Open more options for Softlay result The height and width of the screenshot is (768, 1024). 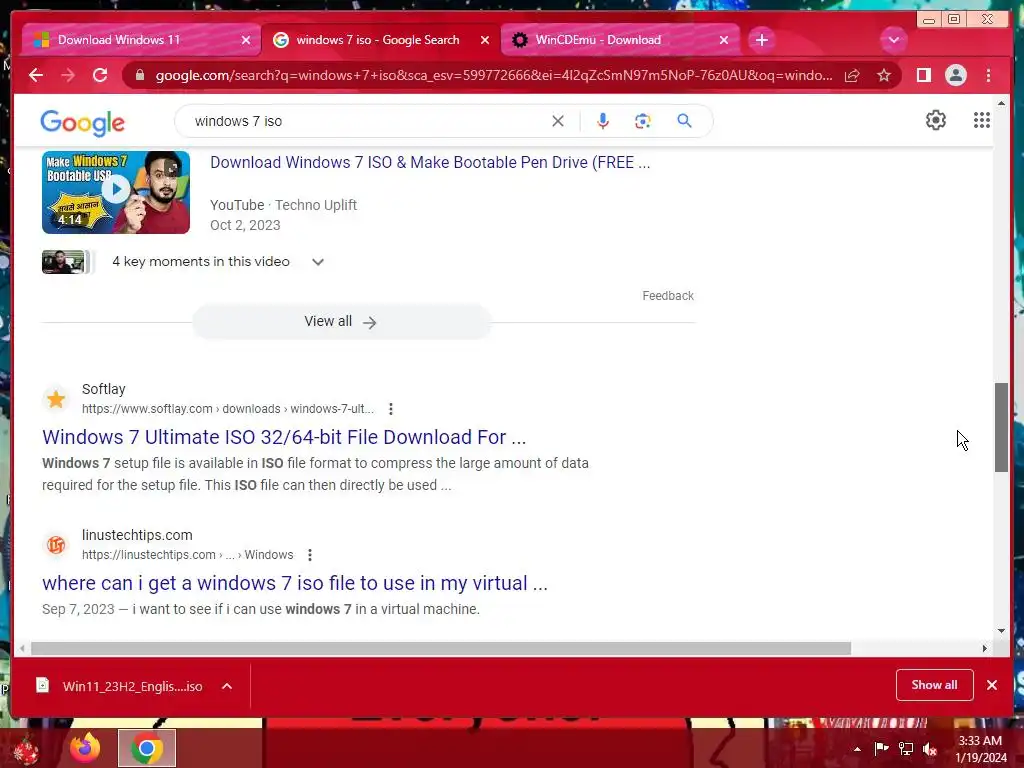tap(391, 409)
